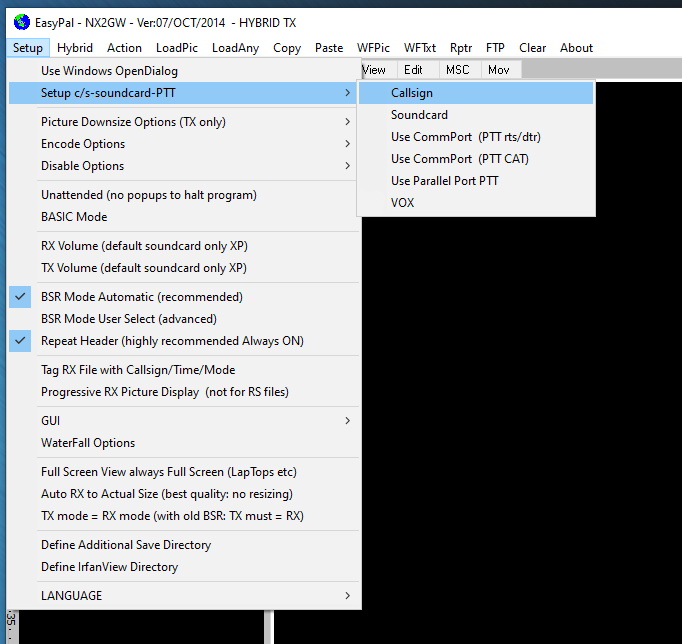Switch to the Mov tab
This screenshot has width=682, height=644.
498,70
